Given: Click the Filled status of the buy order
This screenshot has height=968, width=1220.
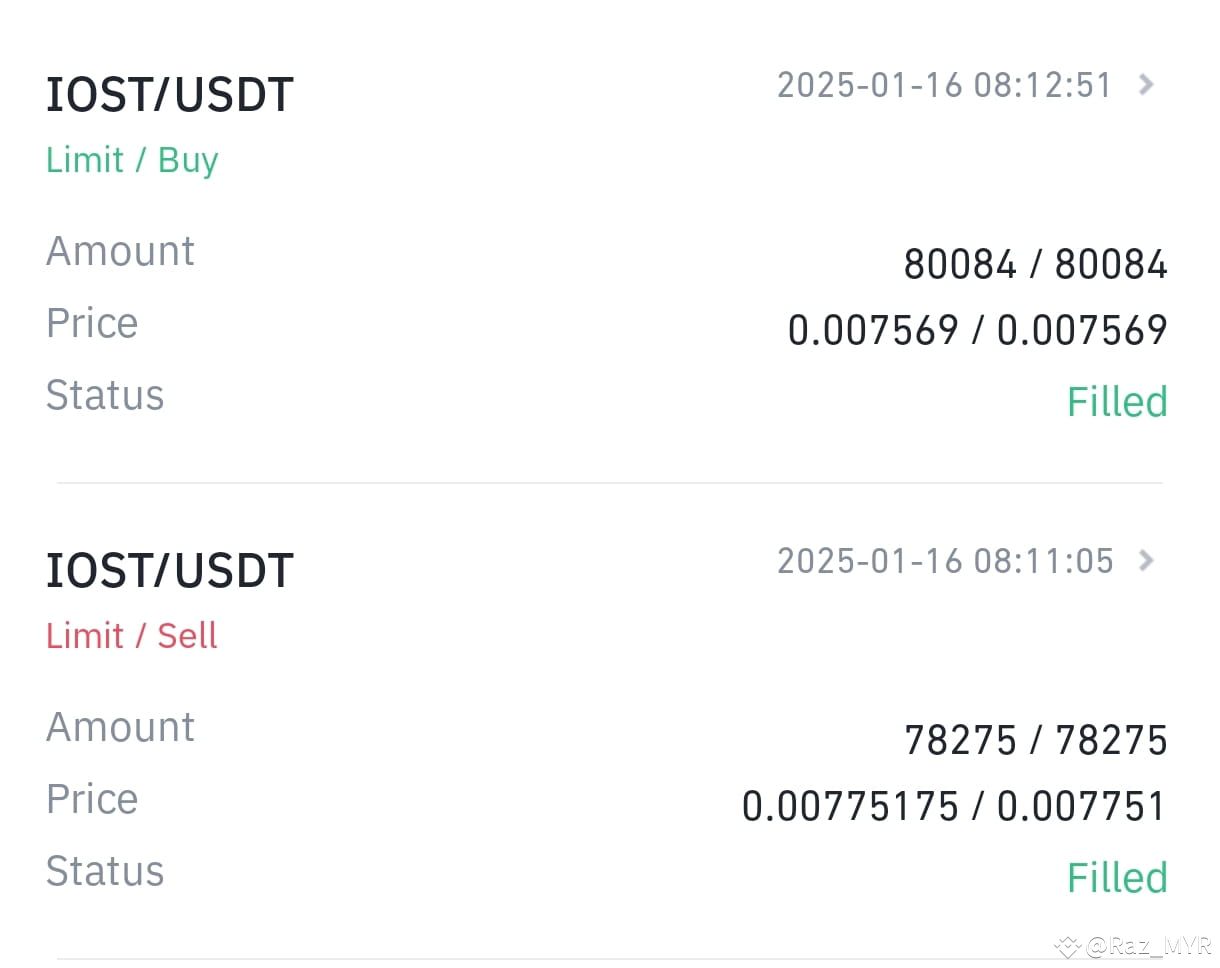Looking at the screenshot, I should [x=1118, y=401].
